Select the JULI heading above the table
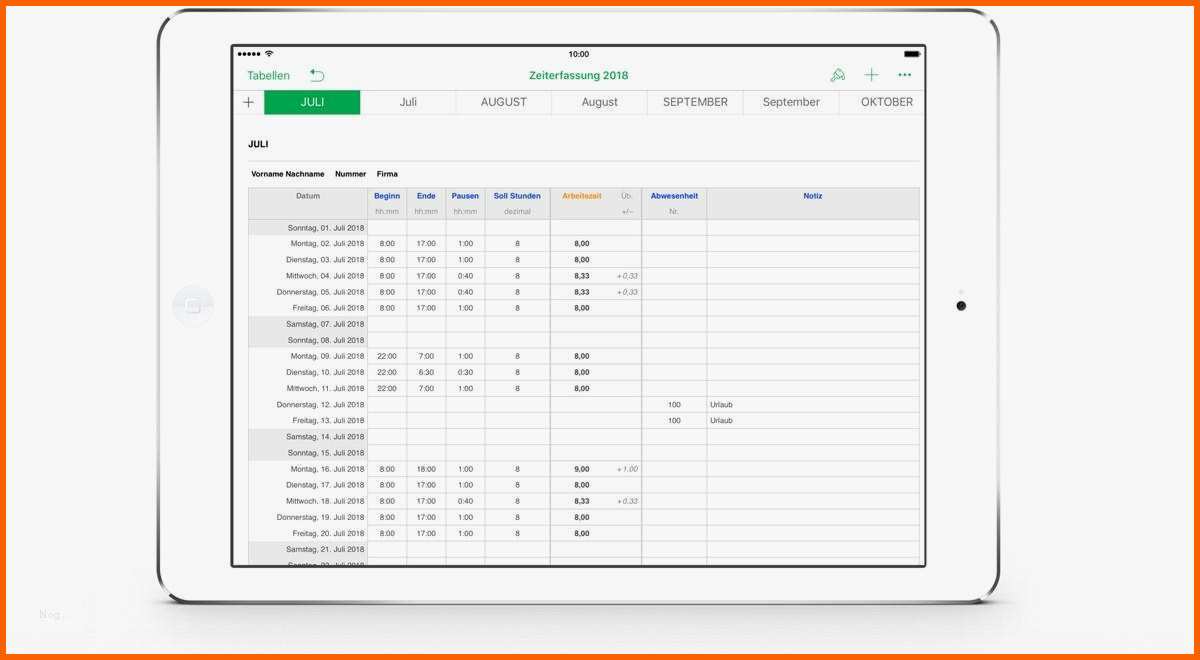 258,144
